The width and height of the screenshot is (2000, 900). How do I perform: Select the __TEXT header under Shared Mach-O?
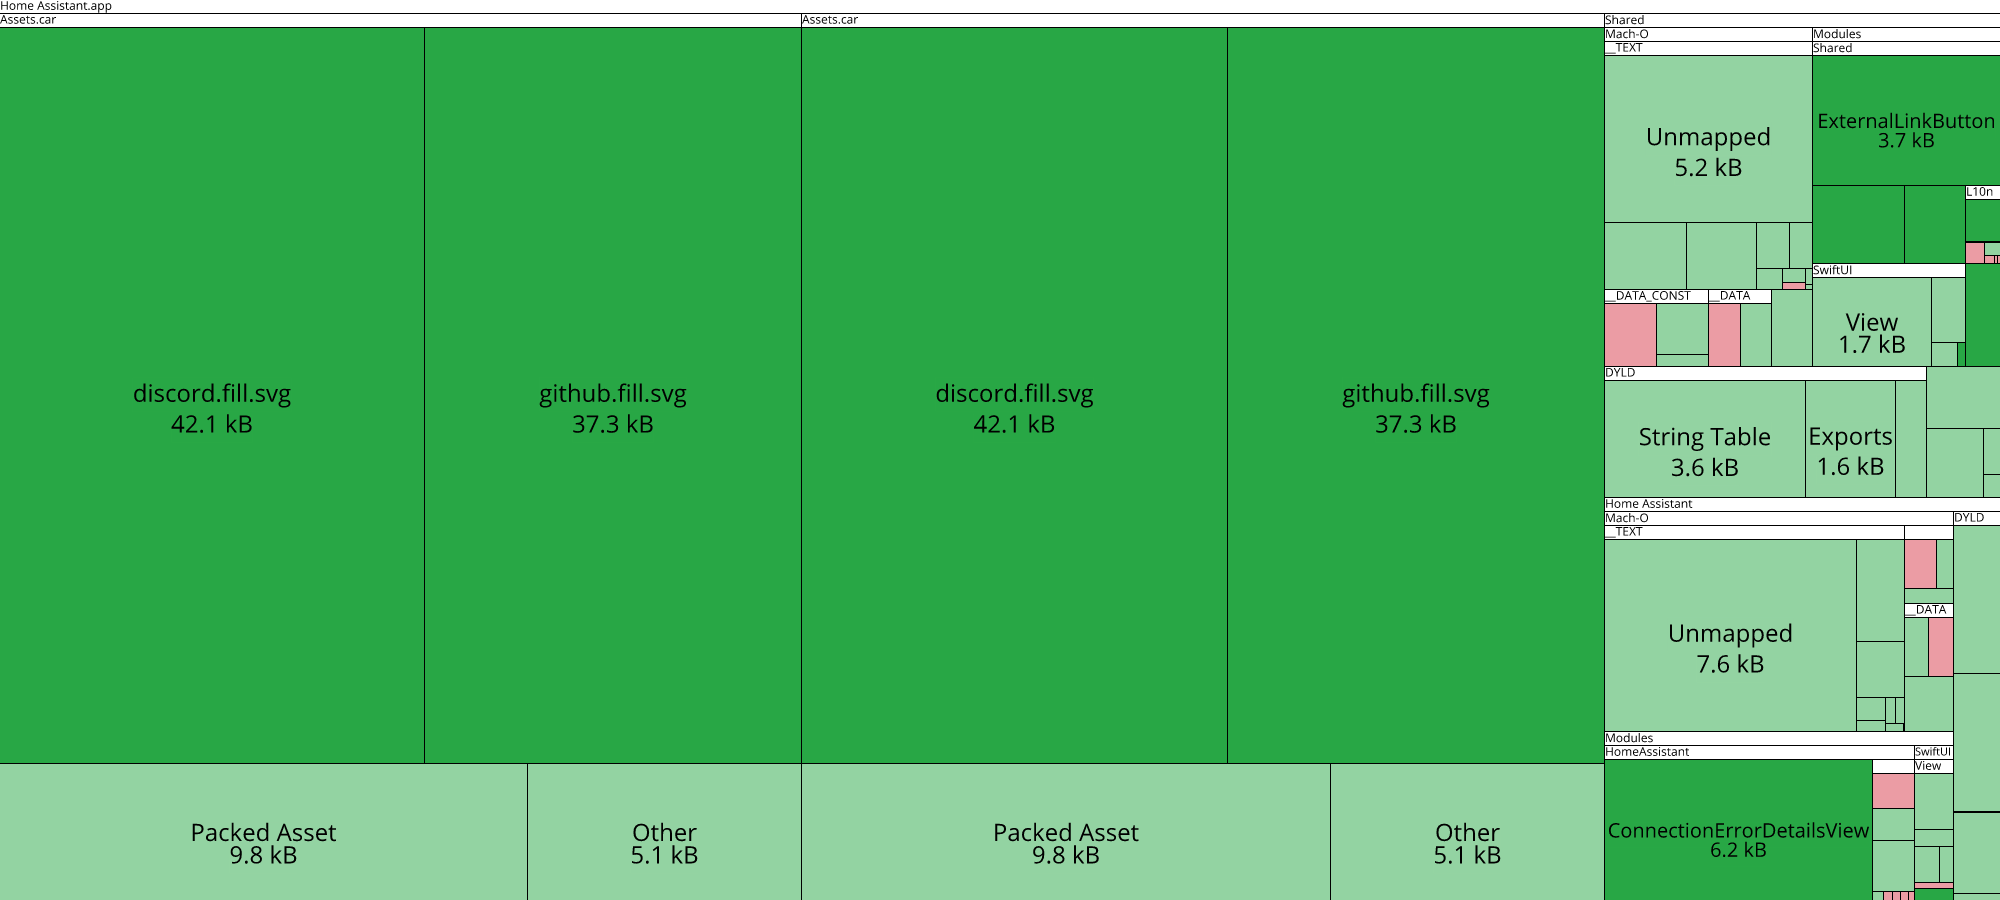point(1708,48)
